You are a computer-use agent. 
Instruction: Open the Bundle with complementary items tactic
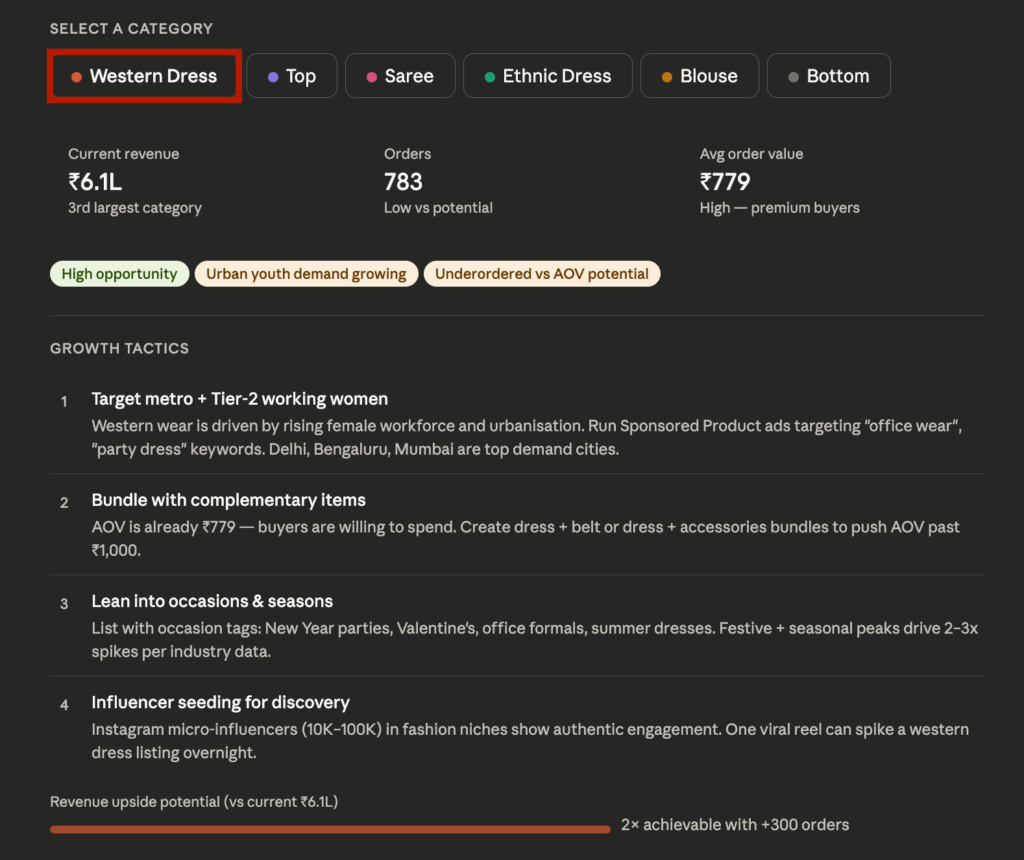(228, 500)
